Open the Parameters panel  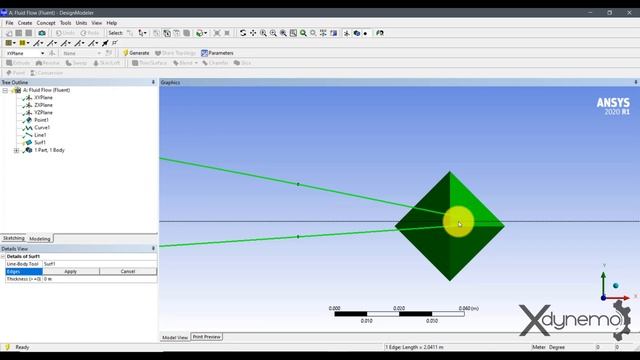click(x=217, y=53)
